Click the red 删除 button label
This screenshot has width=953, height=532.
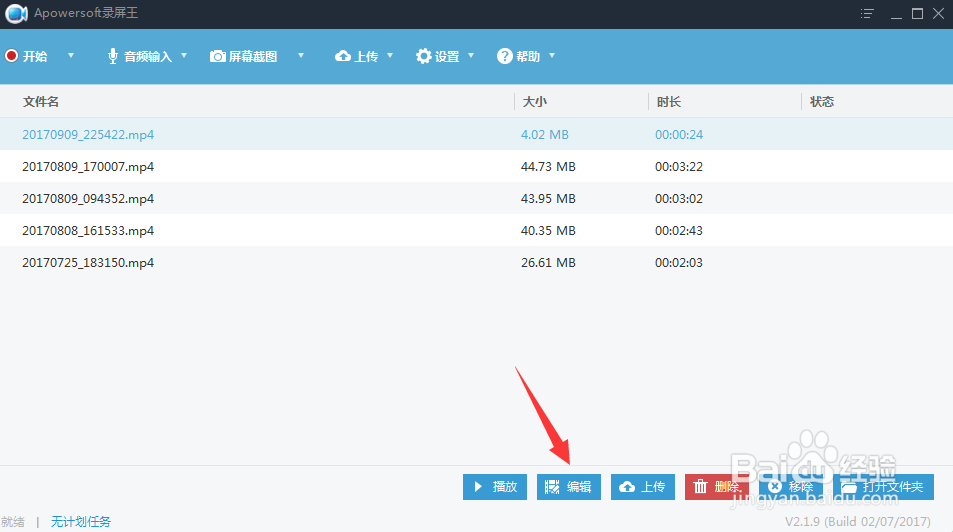[x=727, y=487]
